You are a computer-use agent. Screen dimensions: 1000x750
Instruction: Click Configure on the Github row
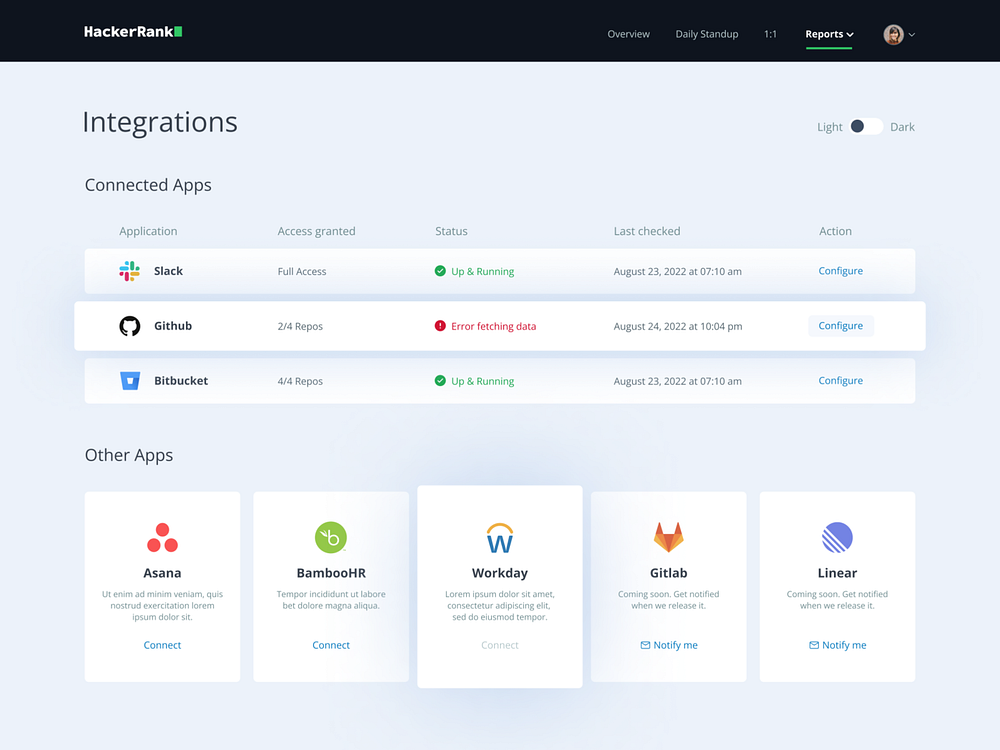(x=840, y=325)
